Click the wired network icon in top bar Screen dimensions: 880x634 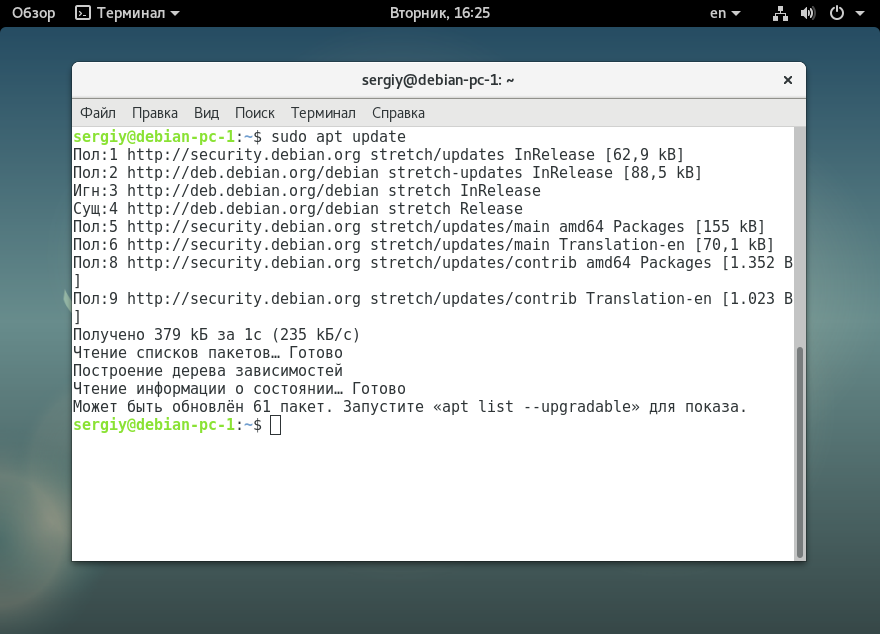point(780,13)
